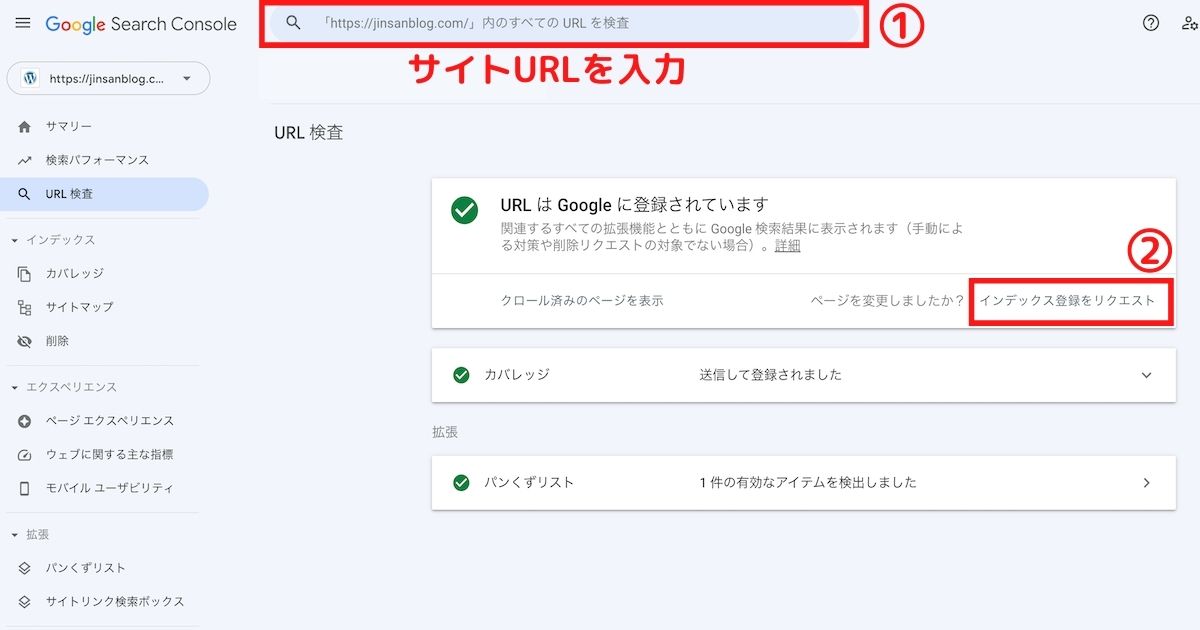Click the Google Search Console logo

tap(141, 24)
